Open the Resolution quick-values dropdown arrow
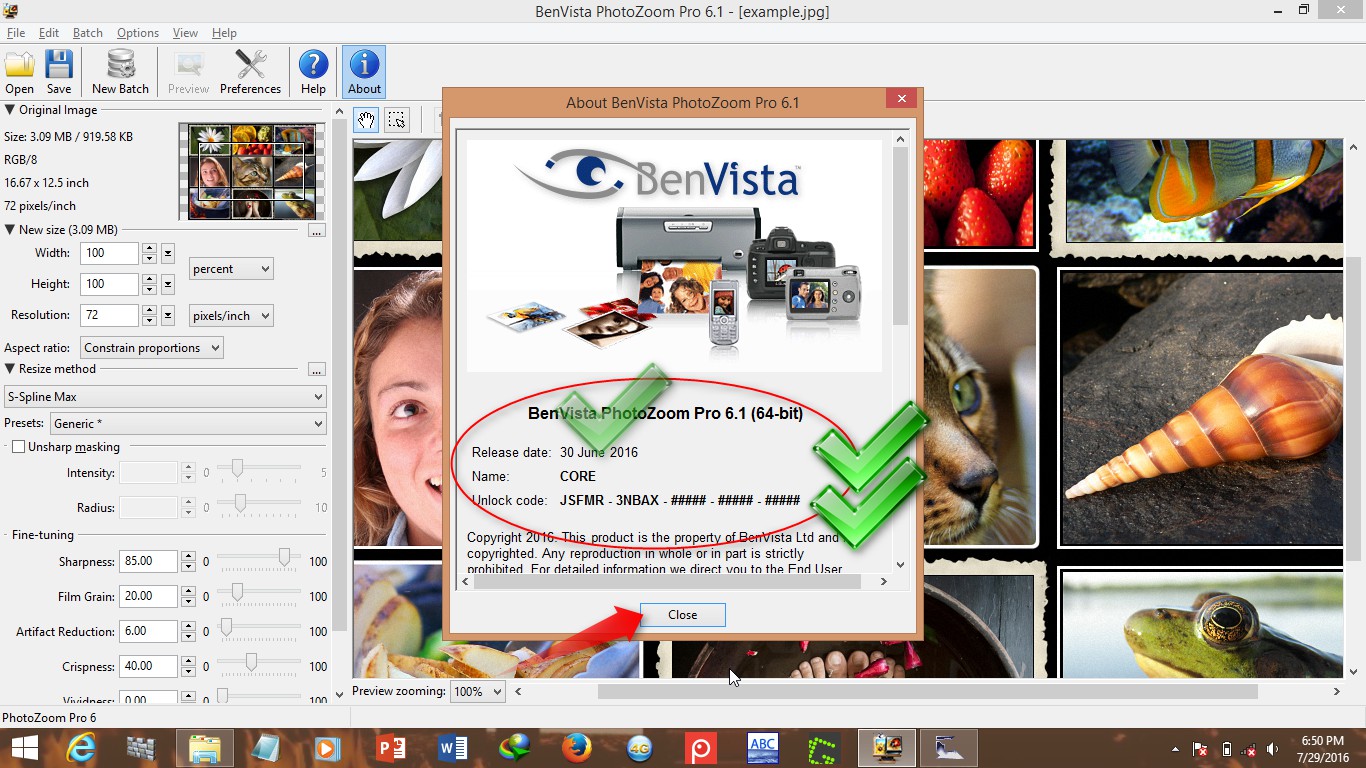This screenshot has width=1366, height=768. point(168,315)
